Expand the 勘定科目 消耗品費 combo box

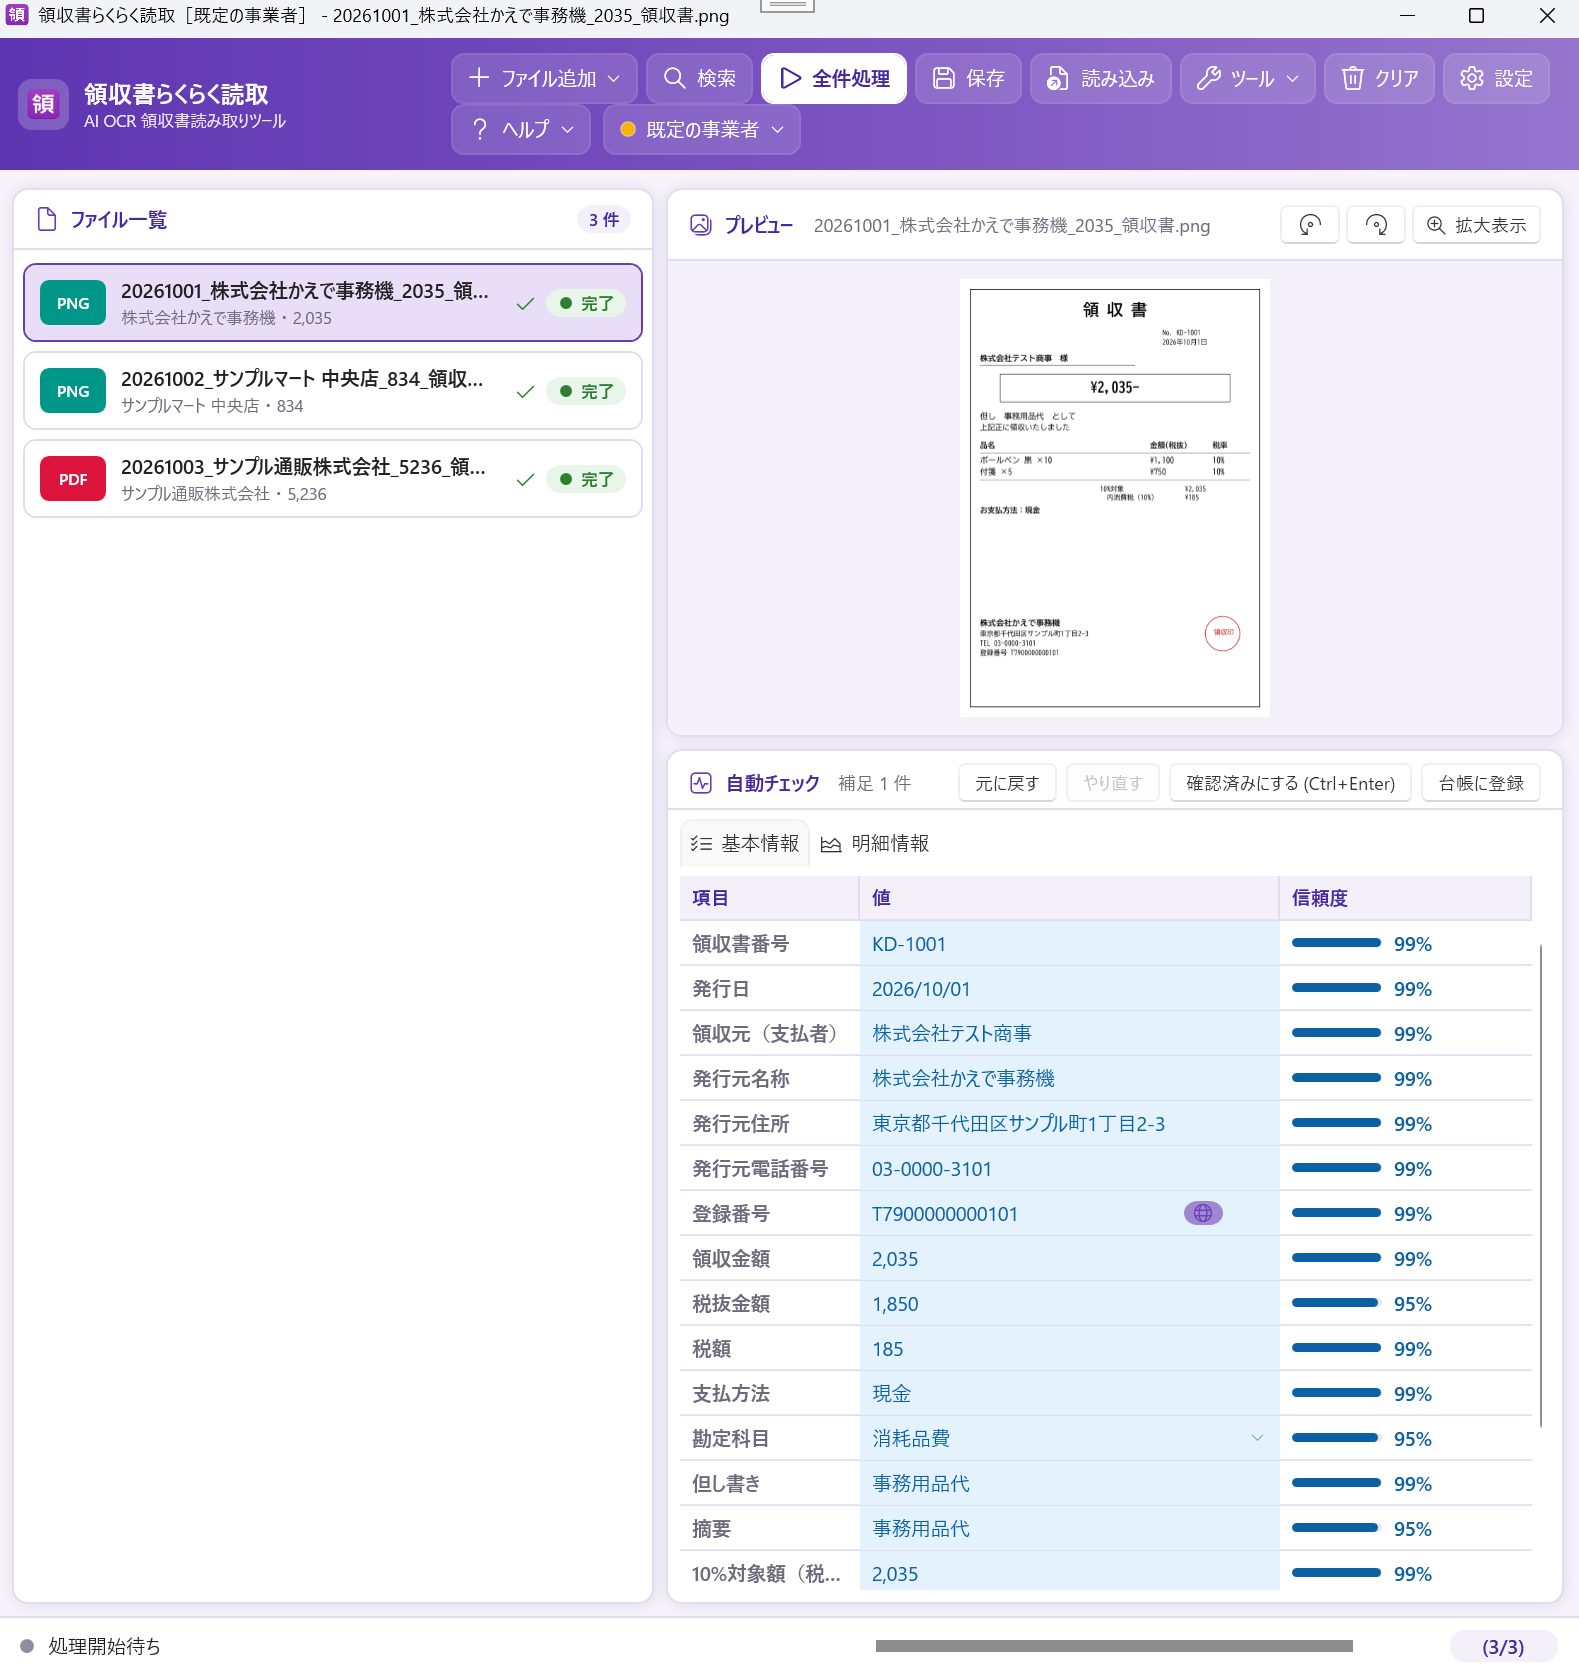(1069, 1438)
